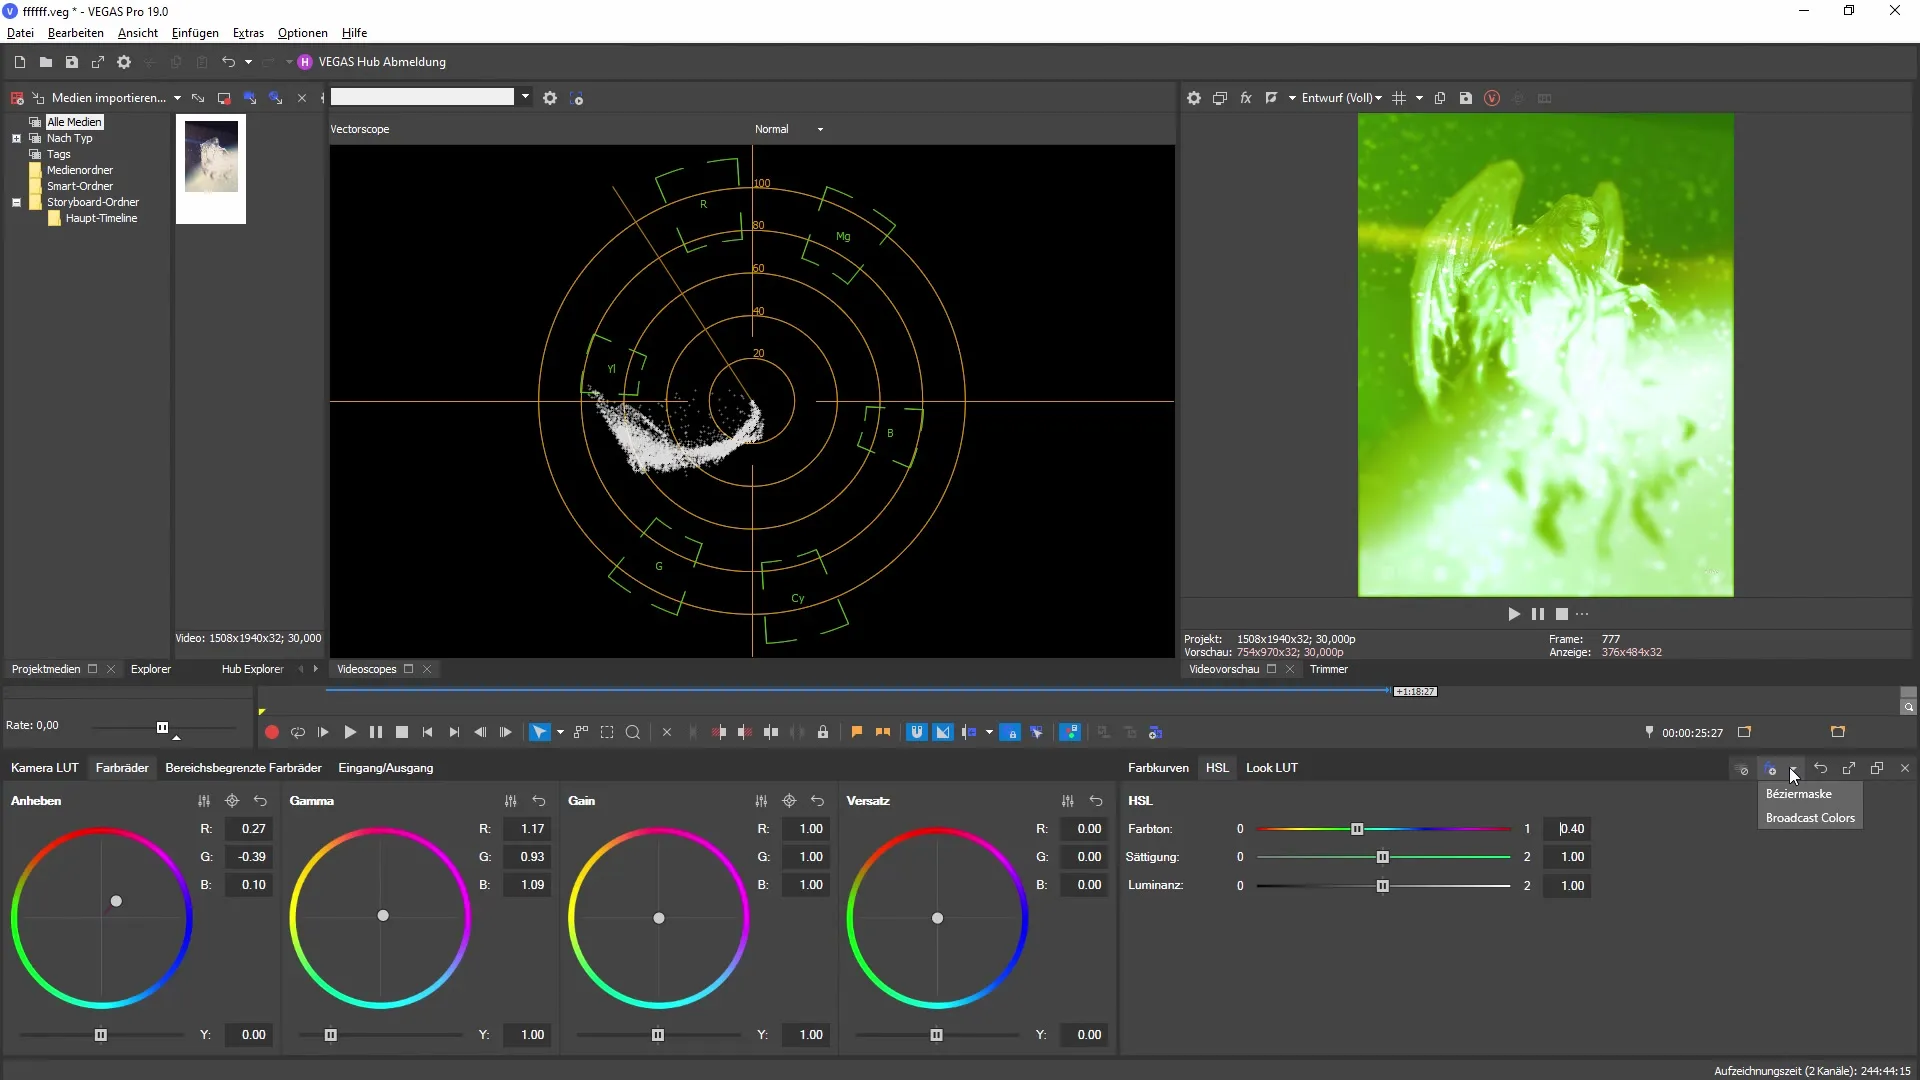The width and height of the screenshot is (1920, 1080).
Task: Click the Eingang/Ausgang tab in color panel
Action: click(x=386, y=767)
